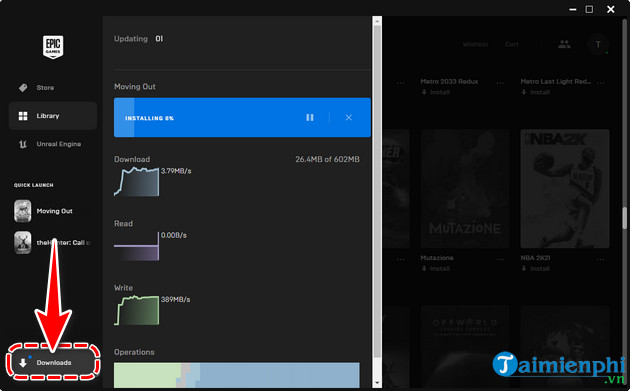
Task: Open options menu for Metro 2033 Redux
Action: 500,82
